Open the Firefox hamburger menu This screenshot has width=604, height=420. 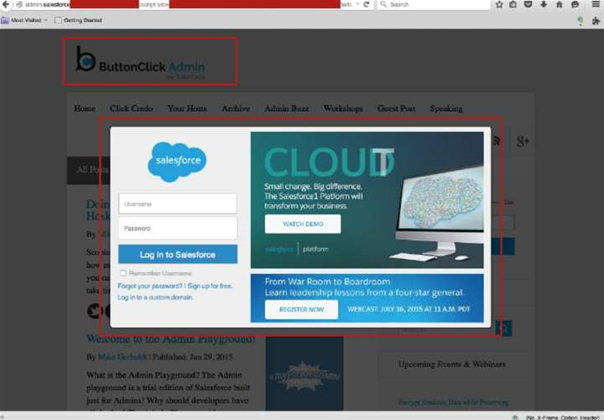coord(597,5)
